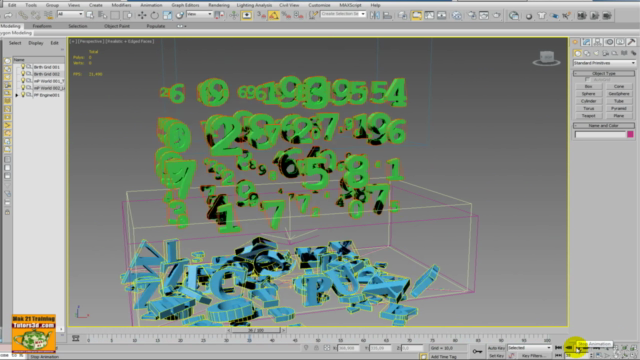This screenshot has width=640, height=360.
Task: Click the pink object color swatch
Action: (x=631, y=134)
